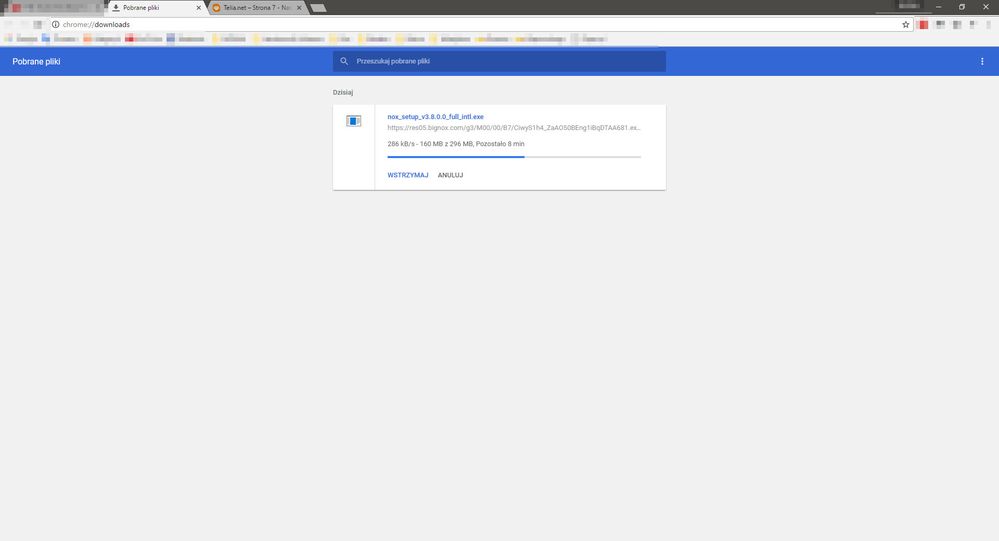Open the downloads three-dot menu

pos(982,61)
